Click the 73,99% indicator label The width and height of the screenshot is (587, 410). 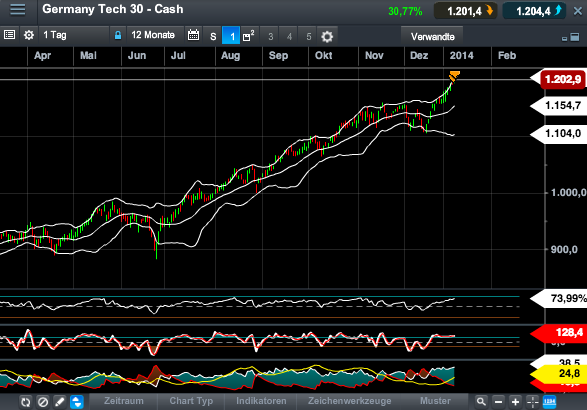coord(559,298)
